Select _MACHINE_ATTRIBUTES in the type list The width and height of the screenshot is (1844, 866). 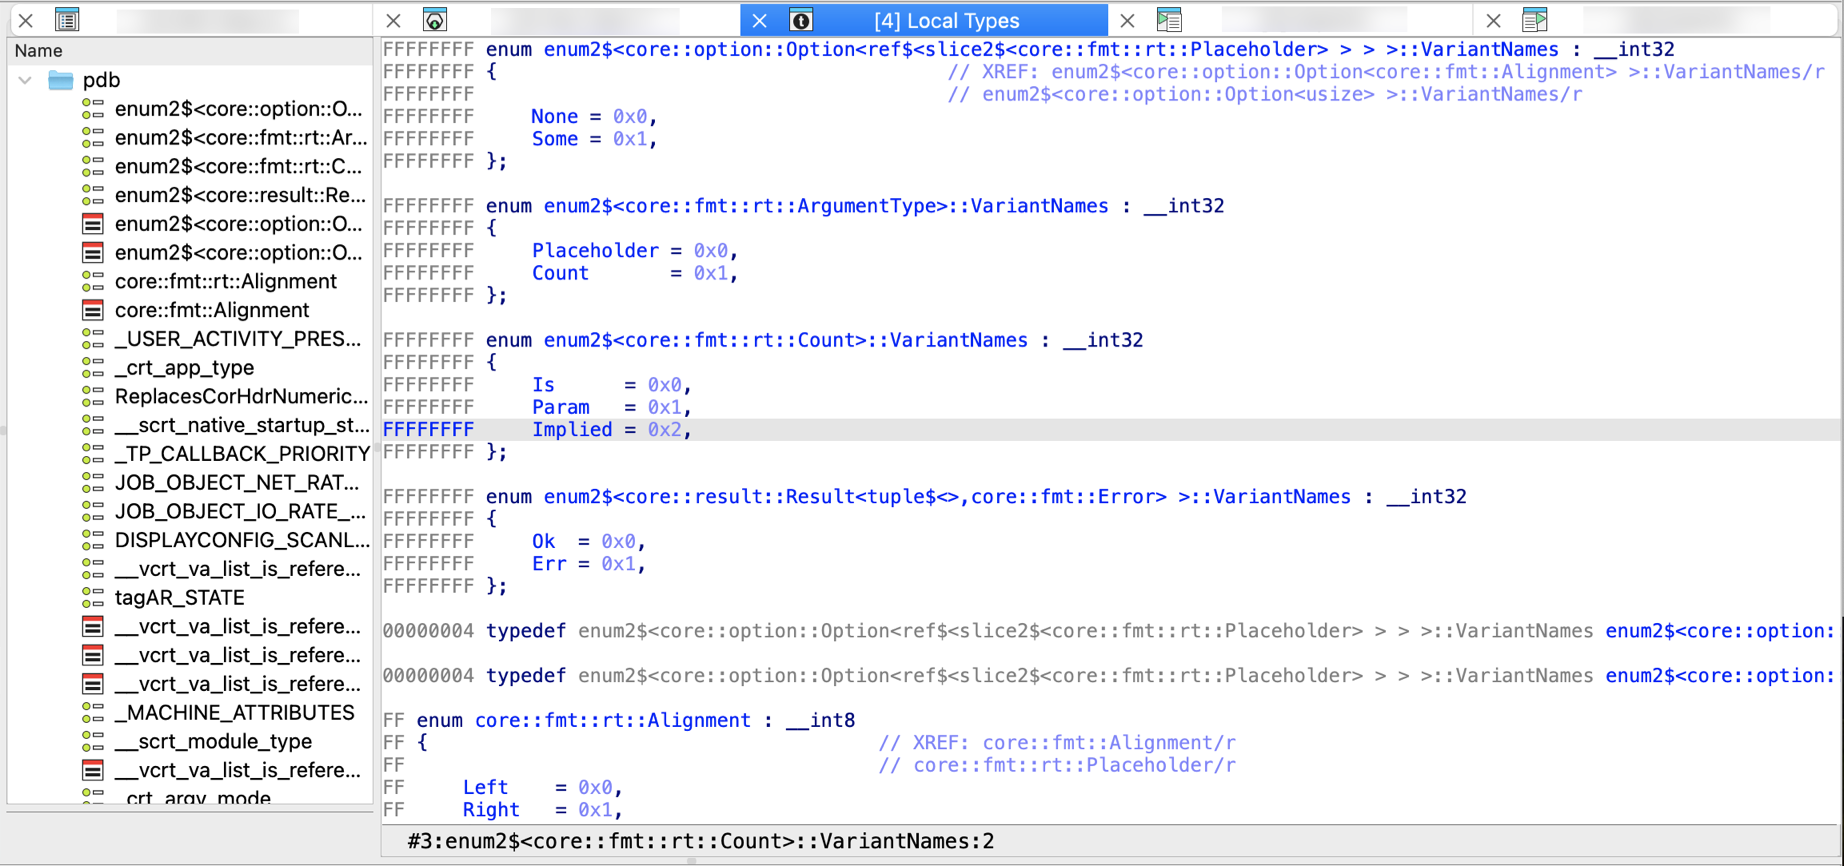(234, 713)
